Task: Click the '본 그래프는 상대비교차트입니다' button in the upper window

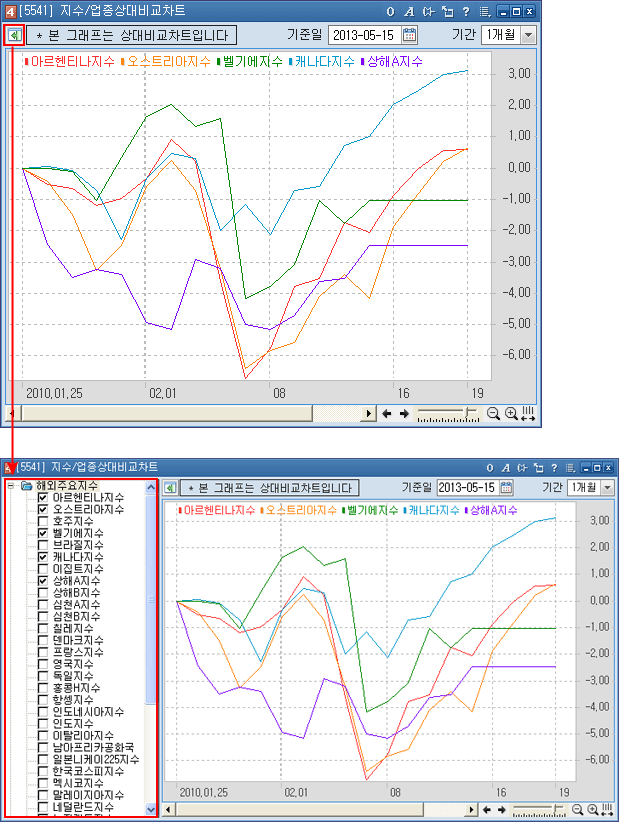Action: coord(133,35)
